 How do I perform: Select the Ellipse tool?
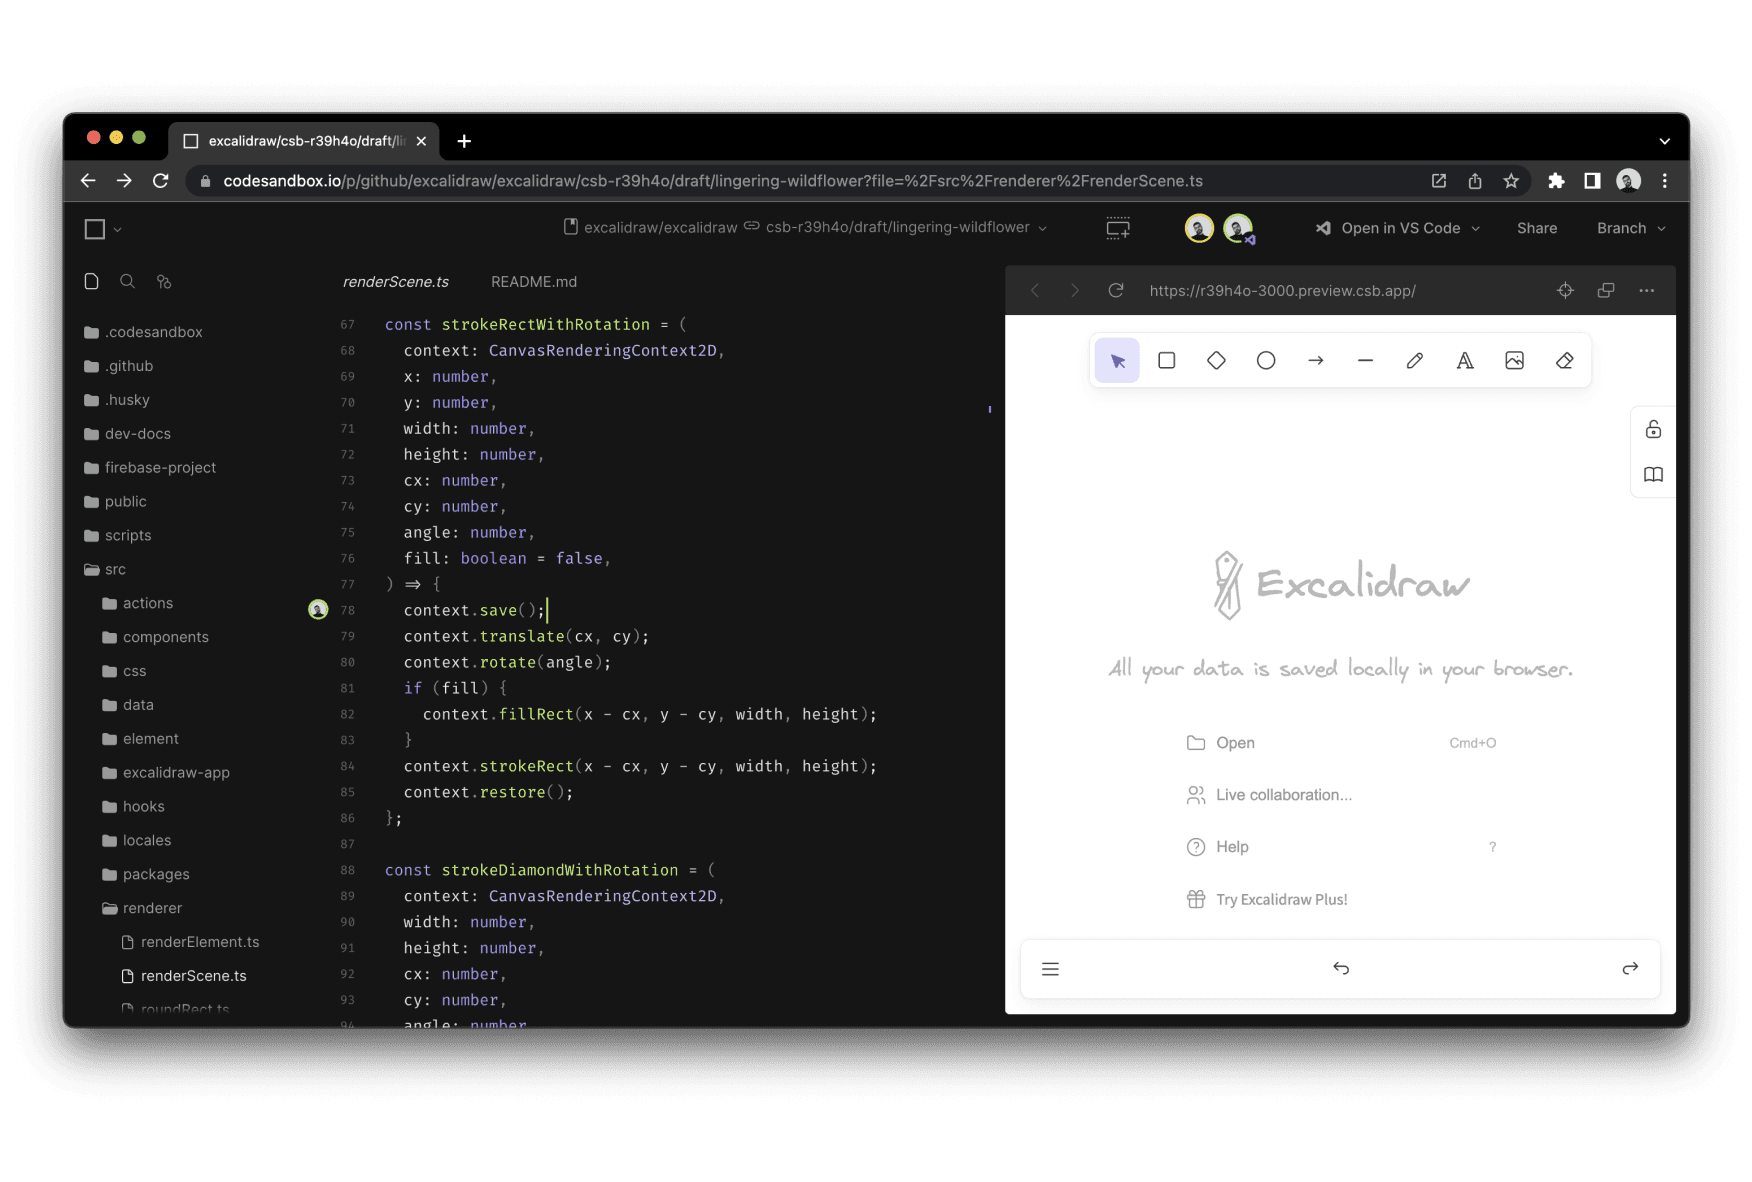(1266, 360)
